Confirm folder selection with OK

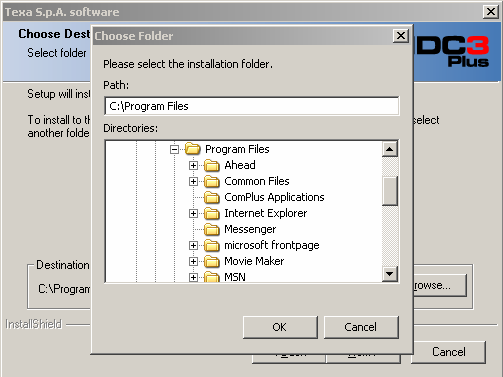pos(280,327)
